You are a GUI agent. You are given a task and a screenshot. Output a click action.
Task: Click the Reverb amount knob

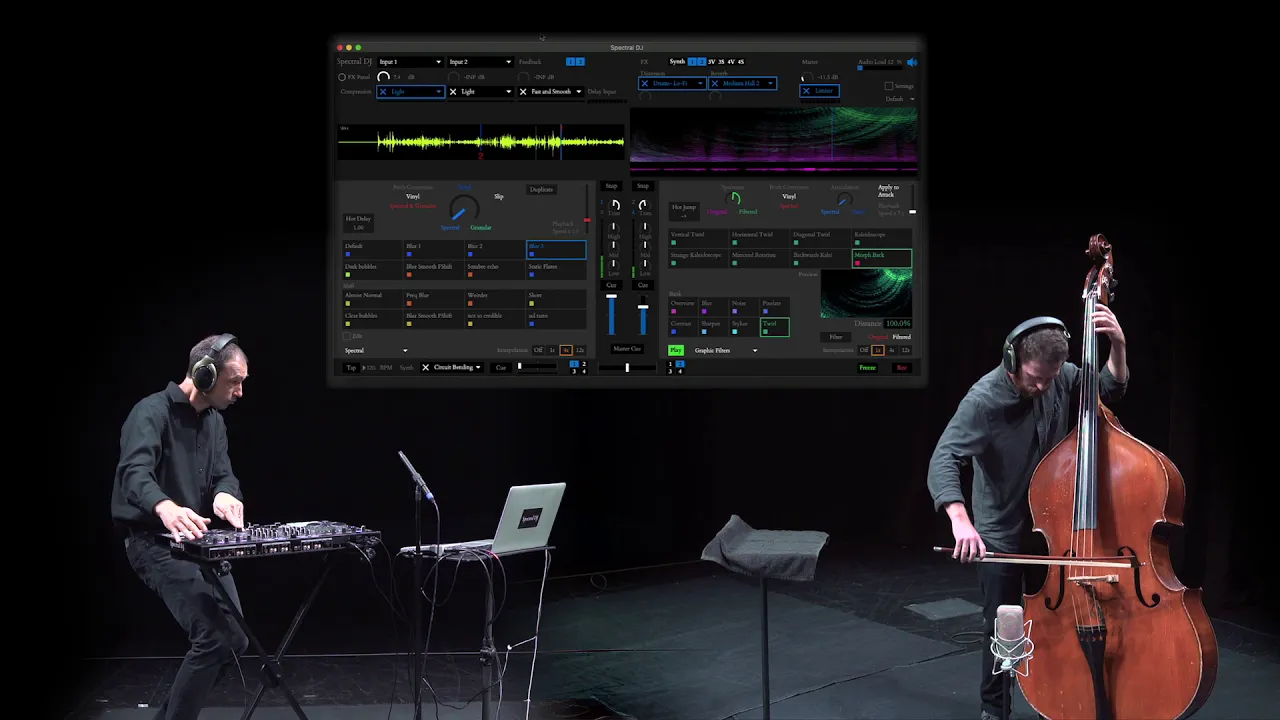pyautogui.click(x=715, y=96)
